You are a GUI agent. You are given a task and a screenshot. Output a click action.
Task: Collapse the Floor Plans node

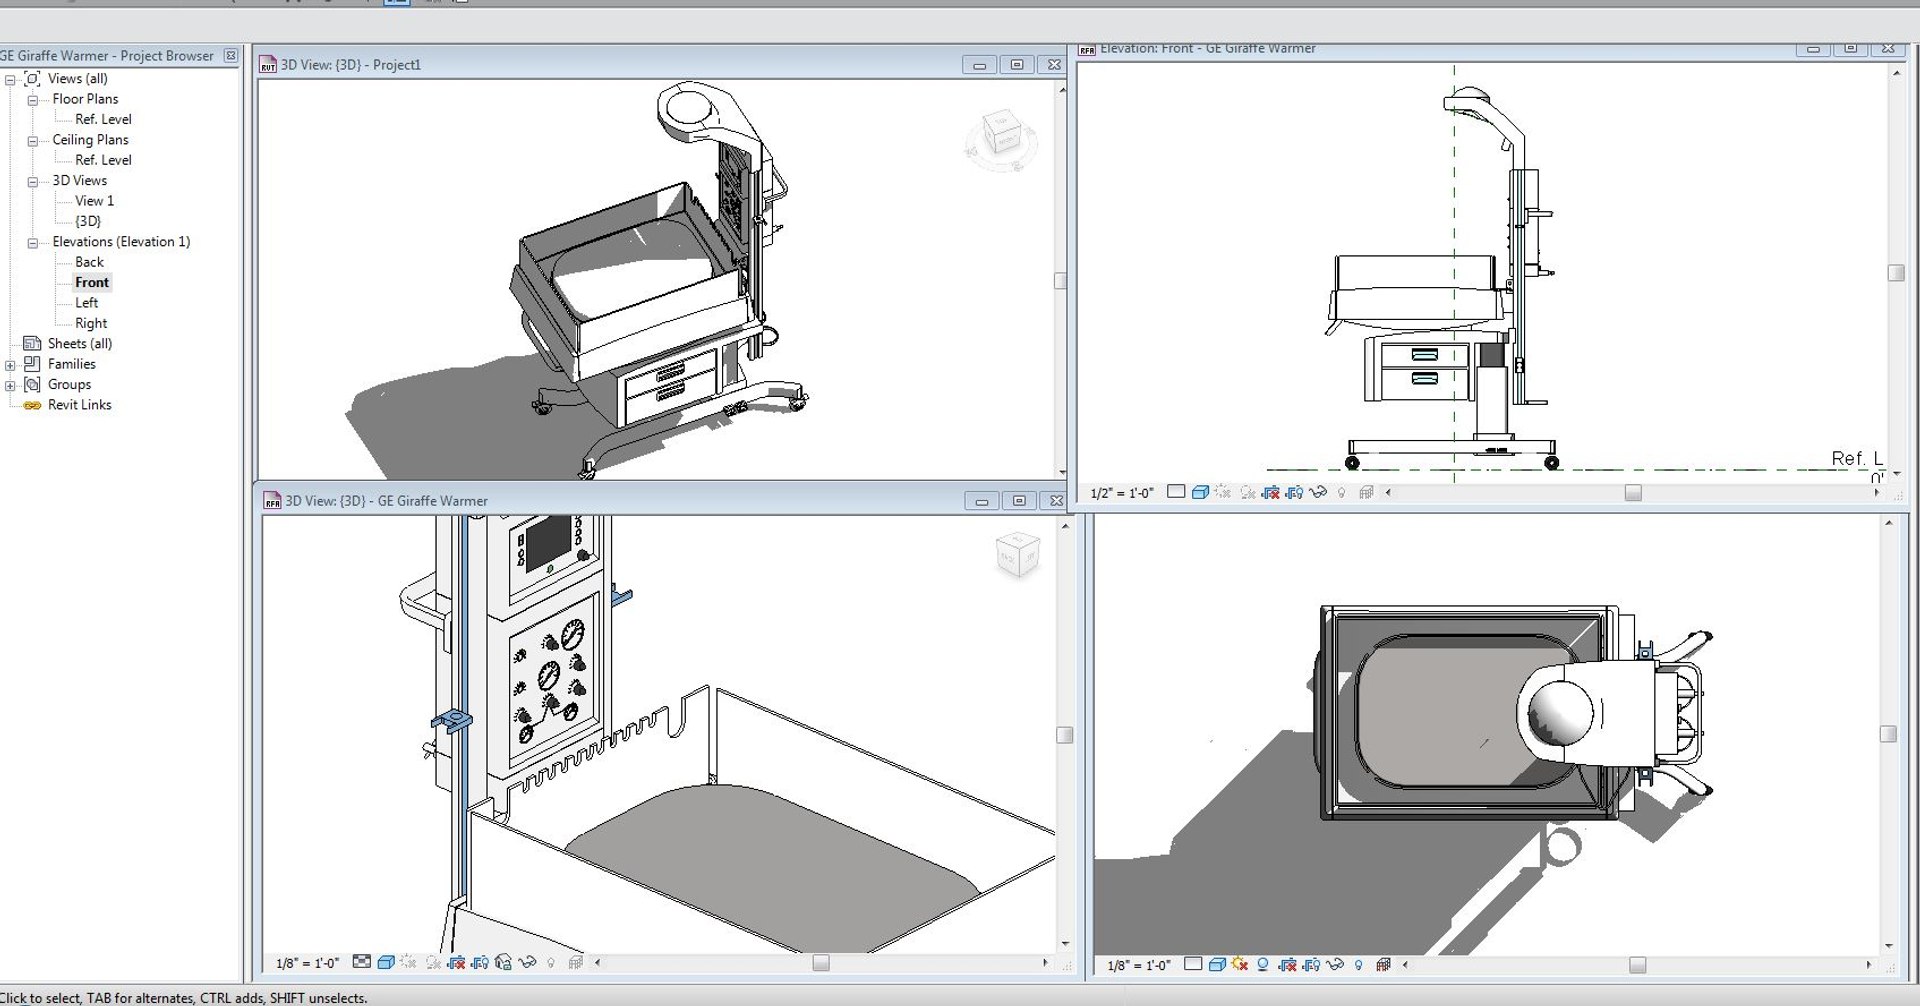(x=32, y=100)
